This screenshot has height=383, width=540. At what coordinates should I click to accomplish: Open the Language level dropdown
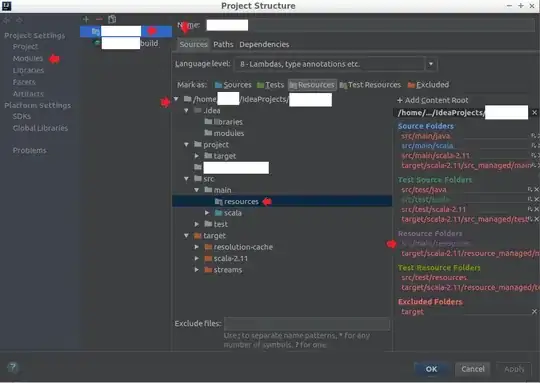pyautogui.click(x=431, y=64)
